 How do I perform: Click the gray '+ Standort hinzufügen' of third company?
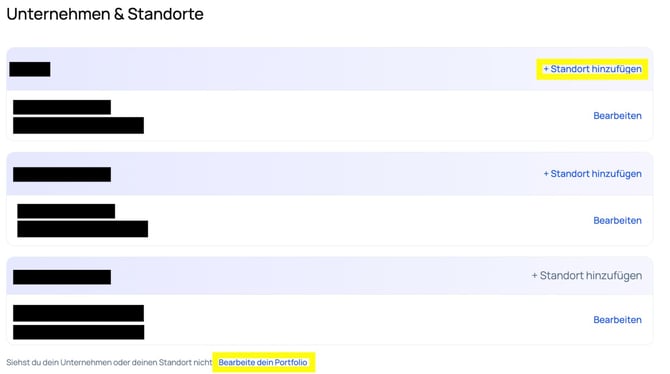pos(587,276)
